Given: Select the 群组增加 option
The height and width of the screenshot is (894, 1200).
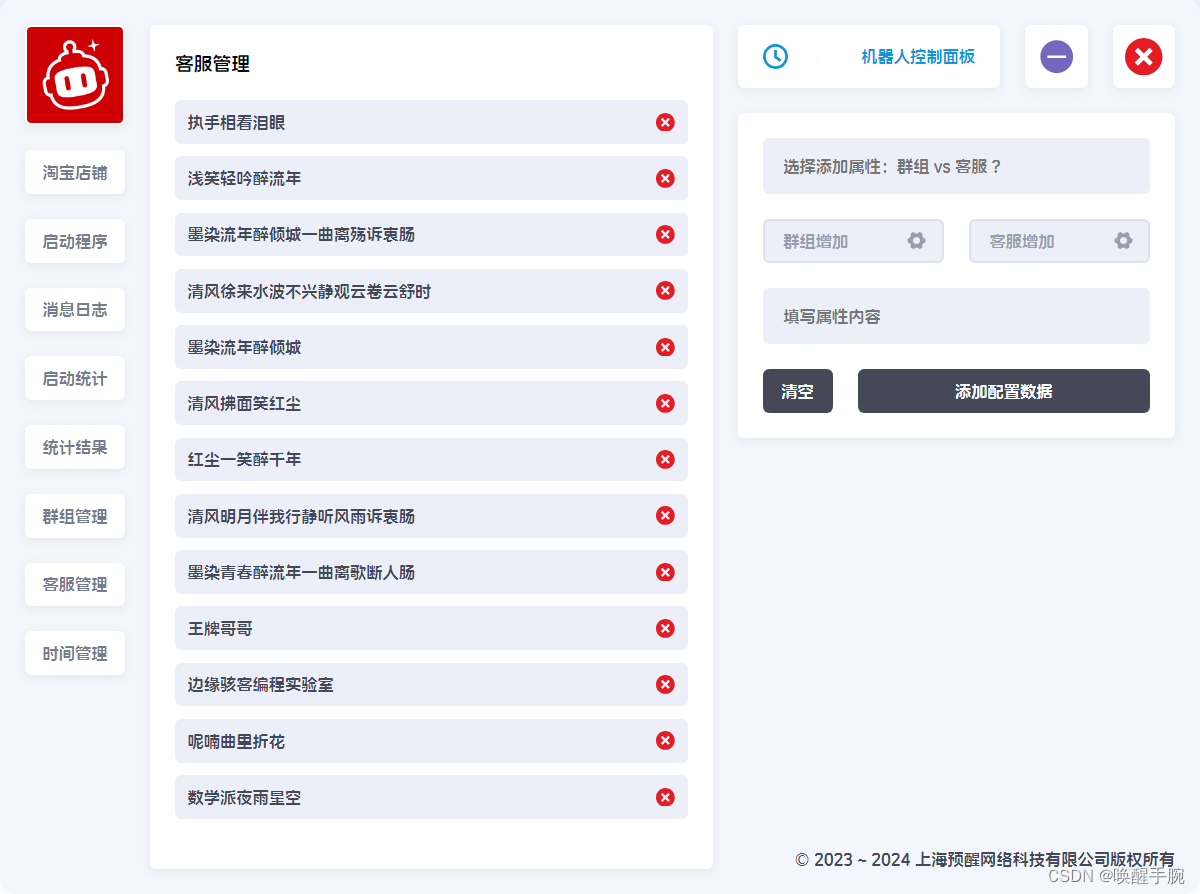Looking at the screenshot, I should (853, 241).
